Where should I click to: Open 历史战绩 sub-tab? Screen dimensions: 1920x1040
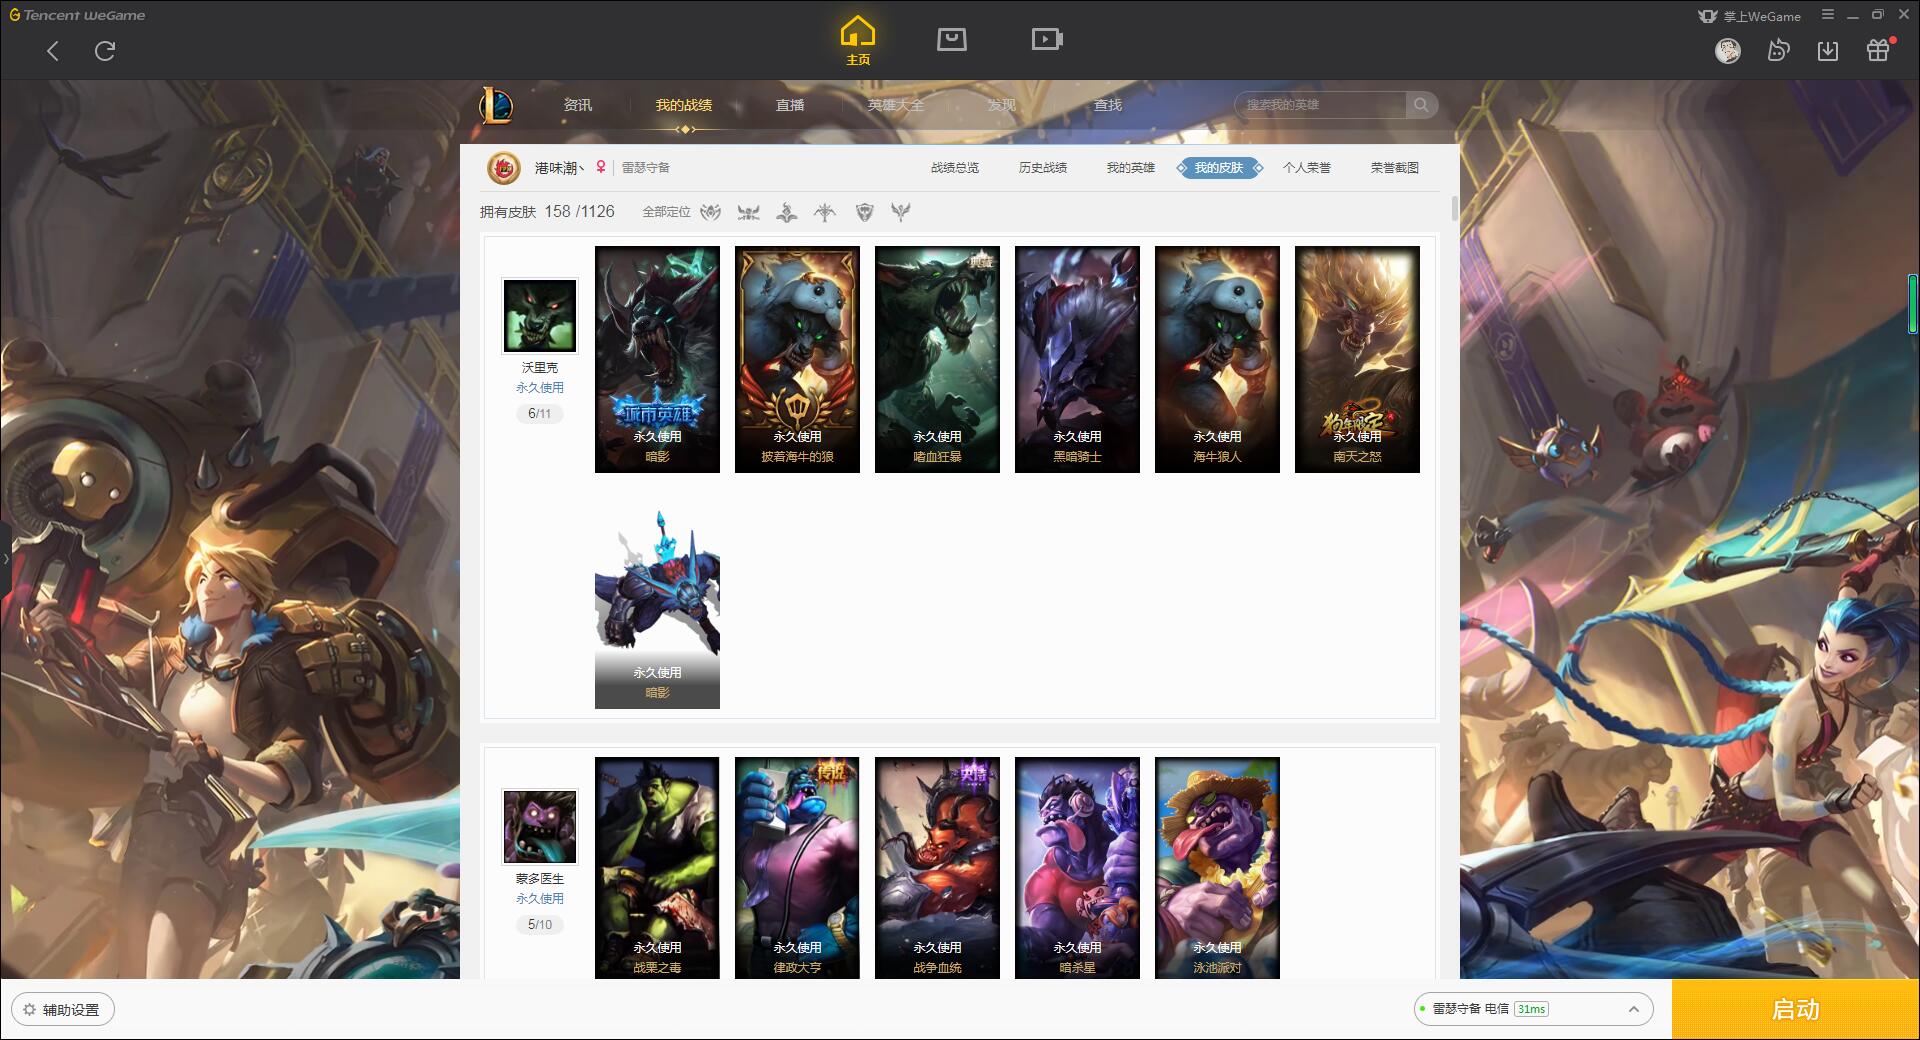pyautogui.click(x=1043, y=168)
